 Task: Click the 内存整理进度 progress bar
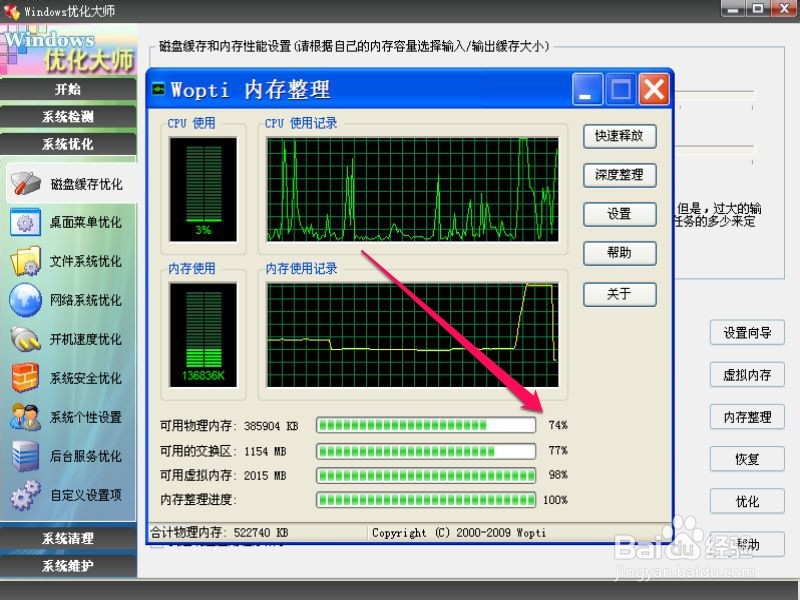pos(425,500)
